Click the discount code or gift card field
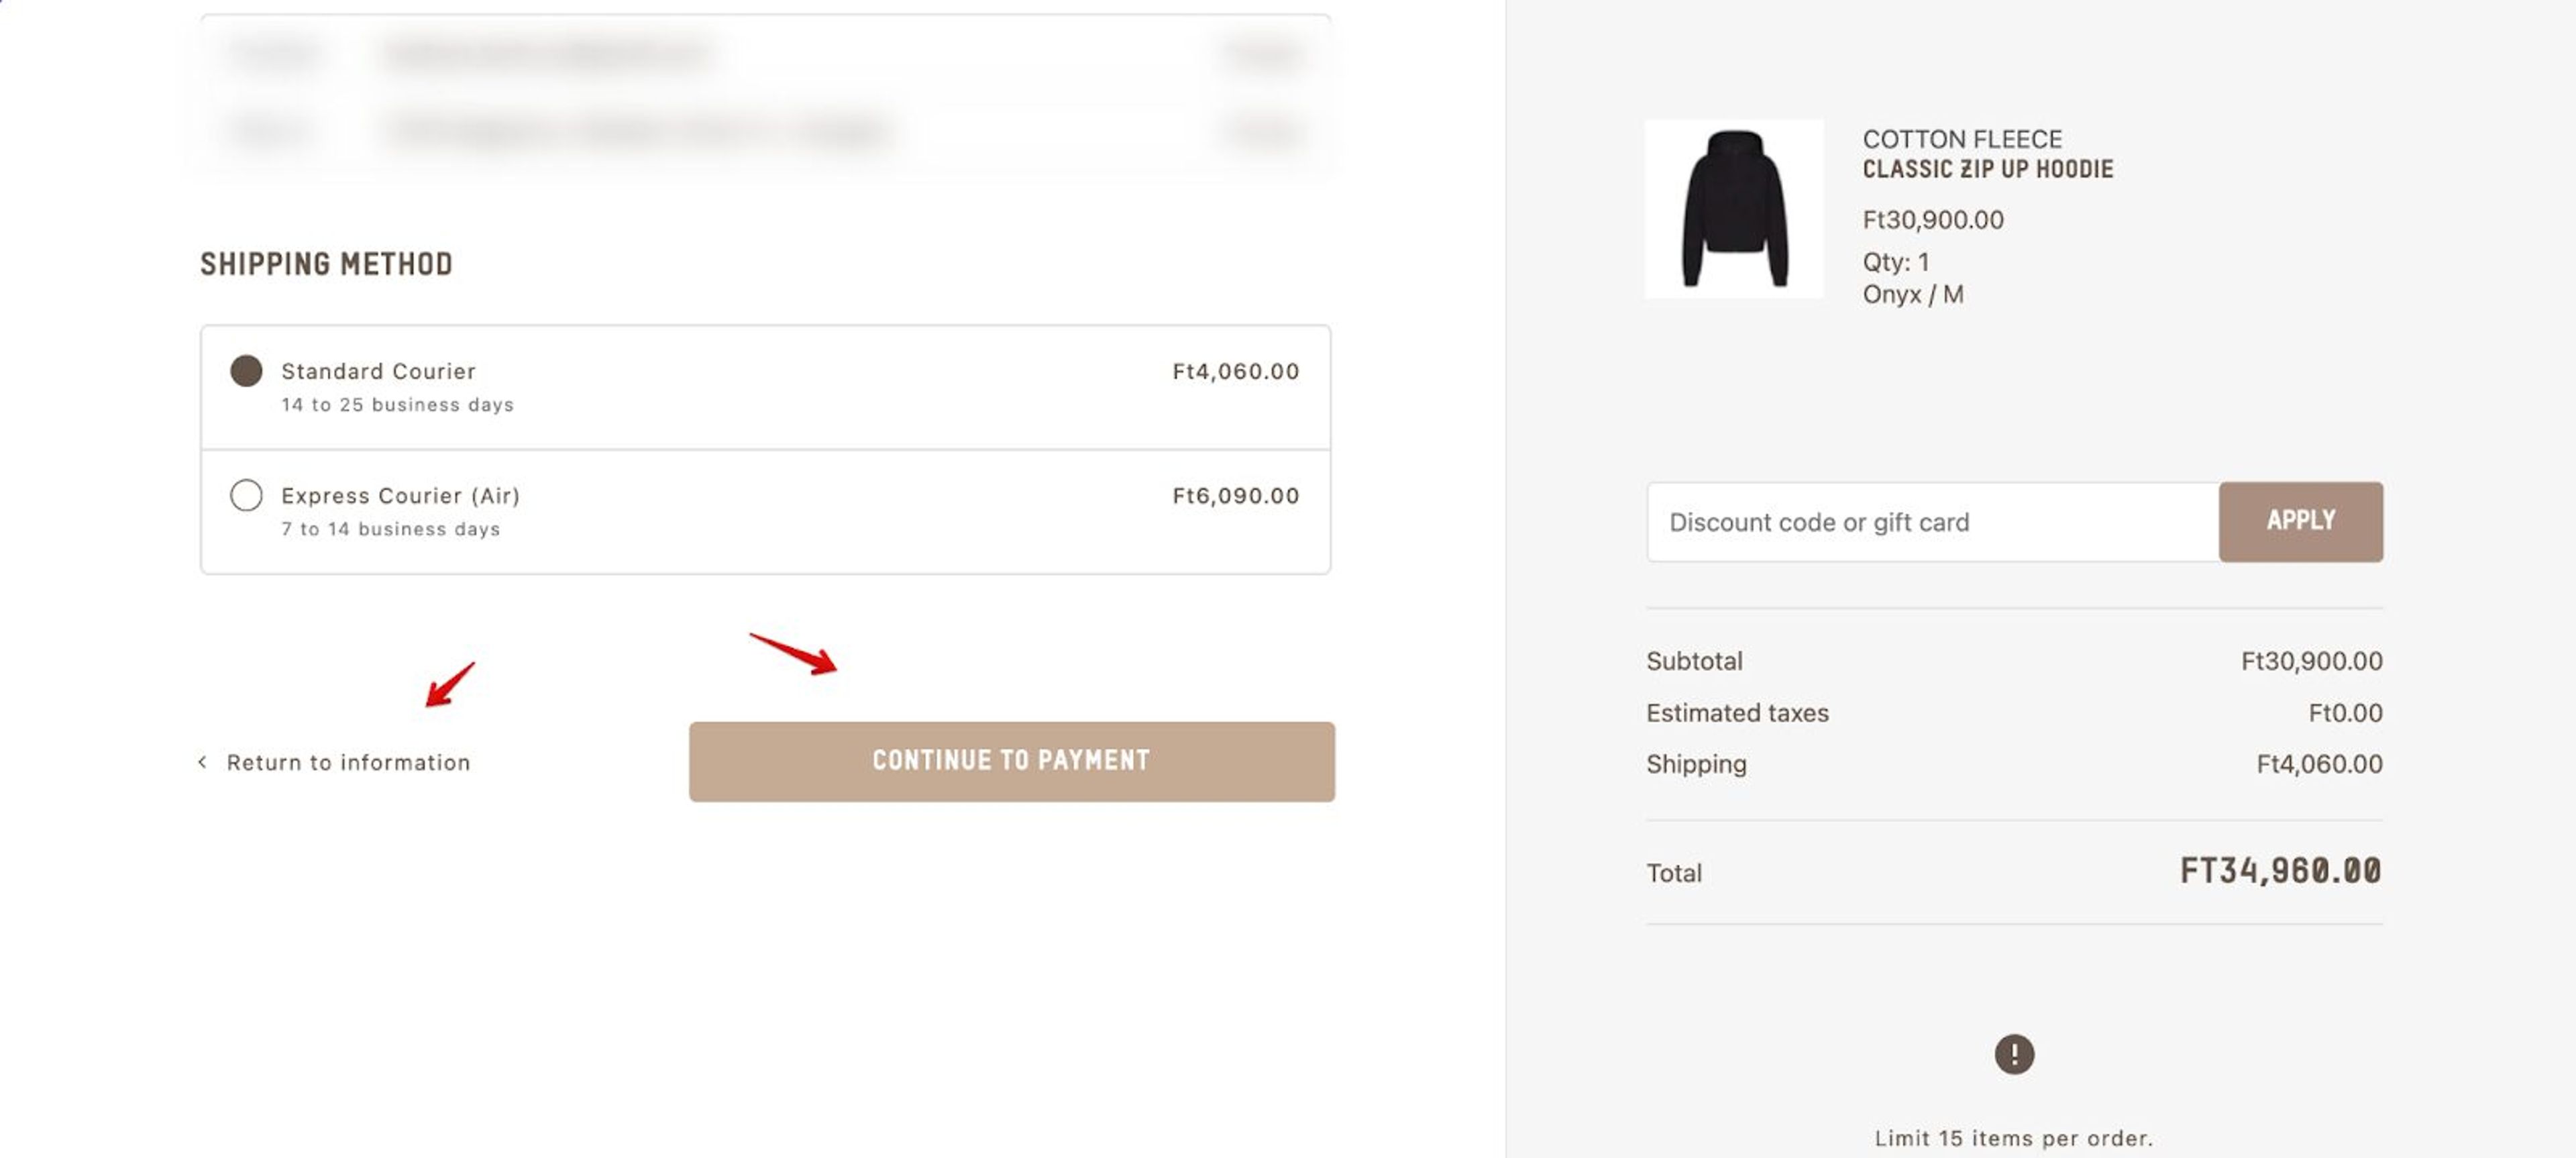2576x1158 pixels. (x=1930, y=521)
